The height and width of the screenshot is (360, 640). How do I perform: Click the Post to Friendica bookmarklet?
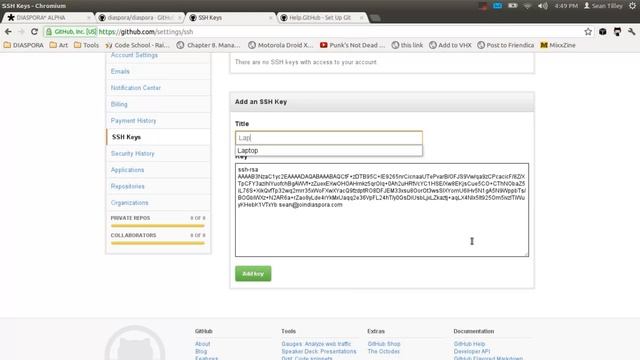(505, 45)
